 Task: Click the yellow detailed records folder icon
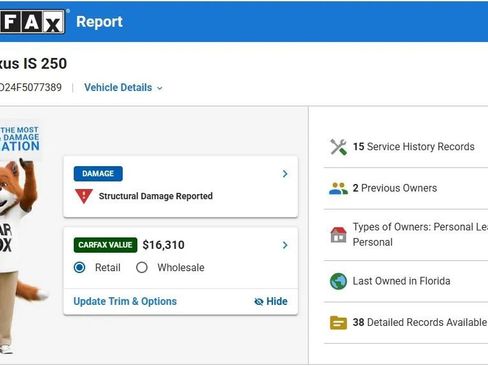(338, 323)
